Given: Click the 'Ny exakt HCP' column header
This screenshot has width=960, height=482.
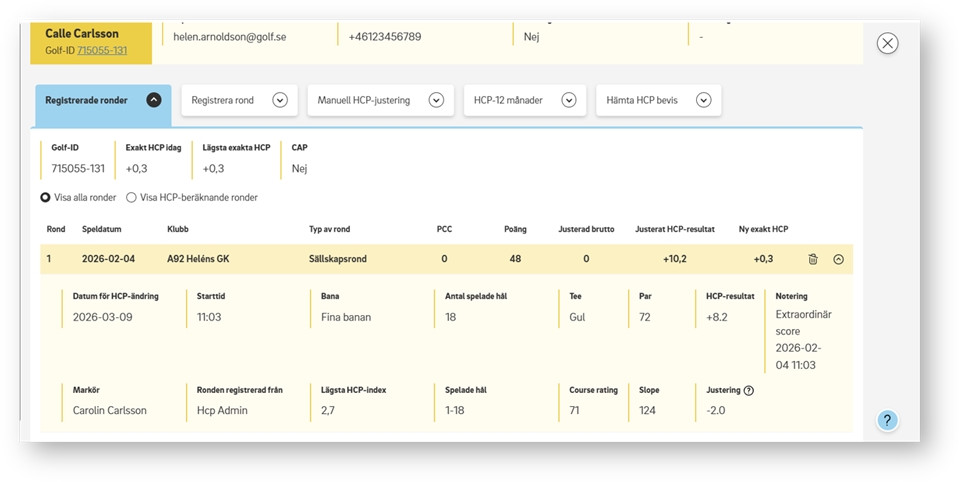Looking at the screenshot, I should point(763,229).
